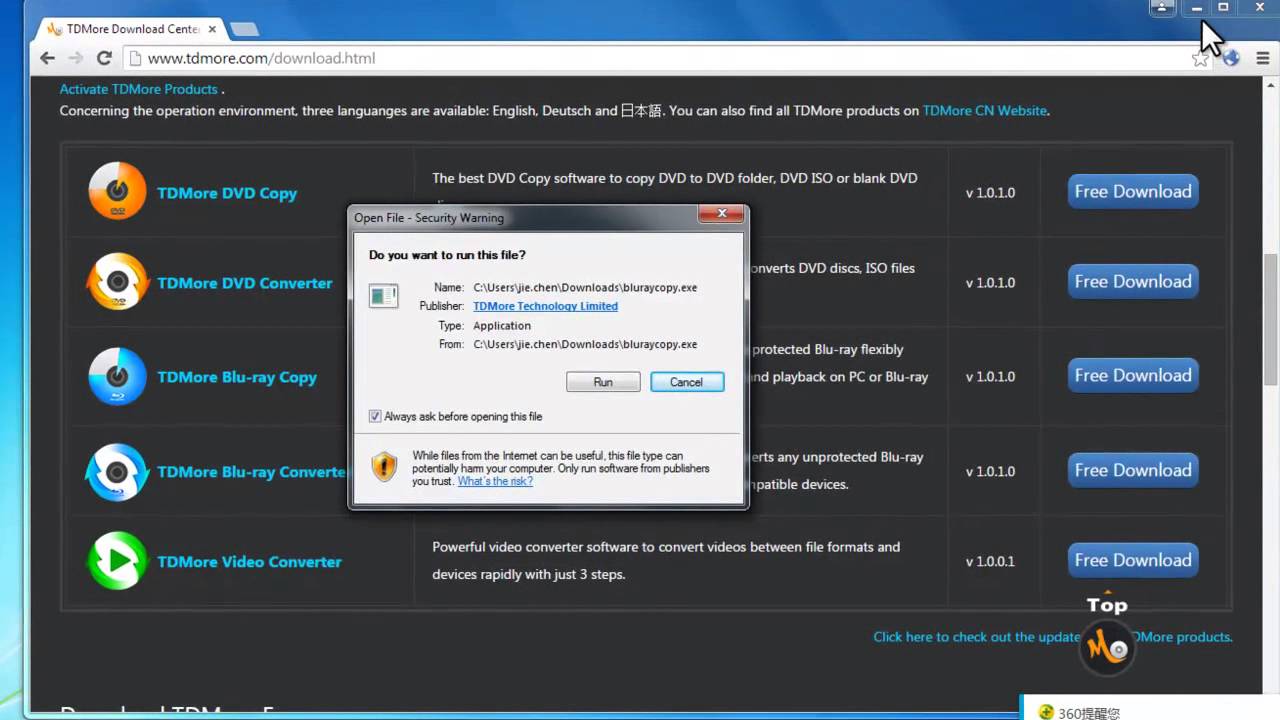Click the TDMore DVD Copy disc icon
This screenshot has height=720, width=1280.
pyautogui.click(x=118, y=190)
